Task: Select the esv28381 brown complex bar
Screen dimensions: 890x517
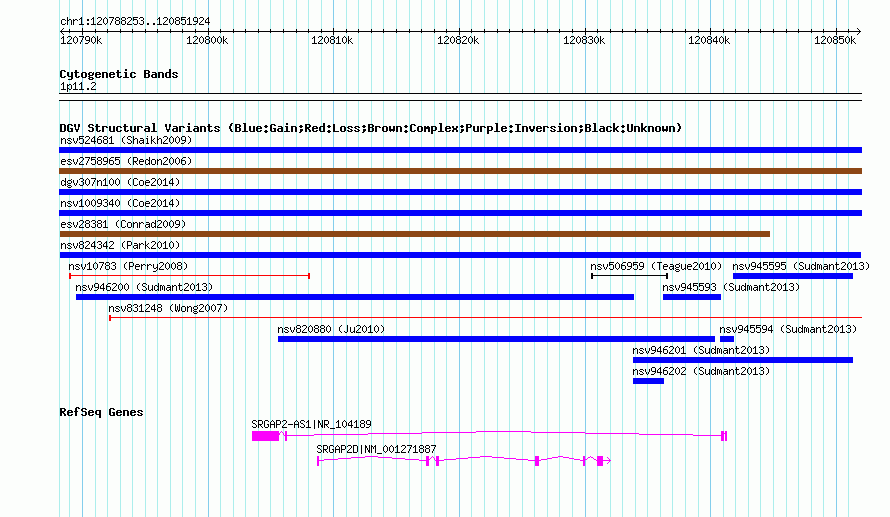Action: (414, 234)
